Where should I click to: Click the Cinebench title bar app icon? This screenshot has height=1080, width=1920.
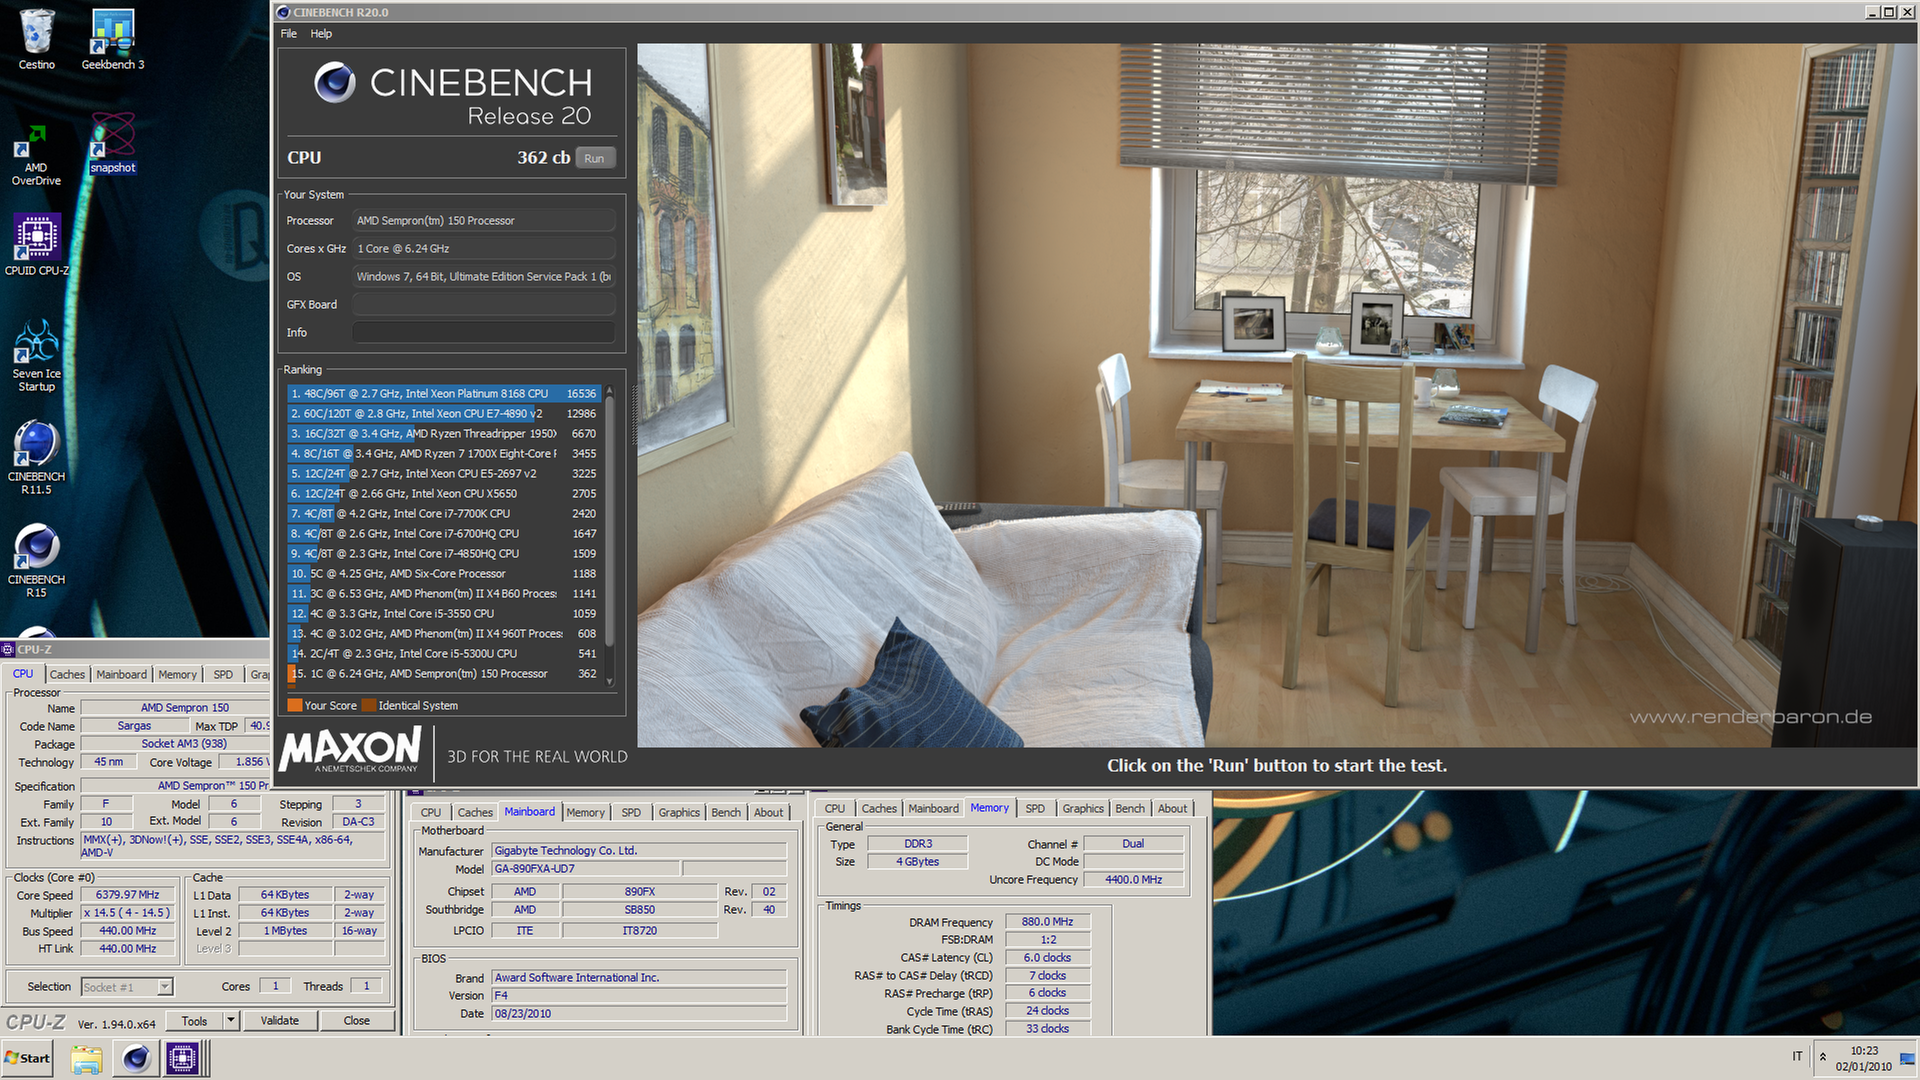click(283, 12)
